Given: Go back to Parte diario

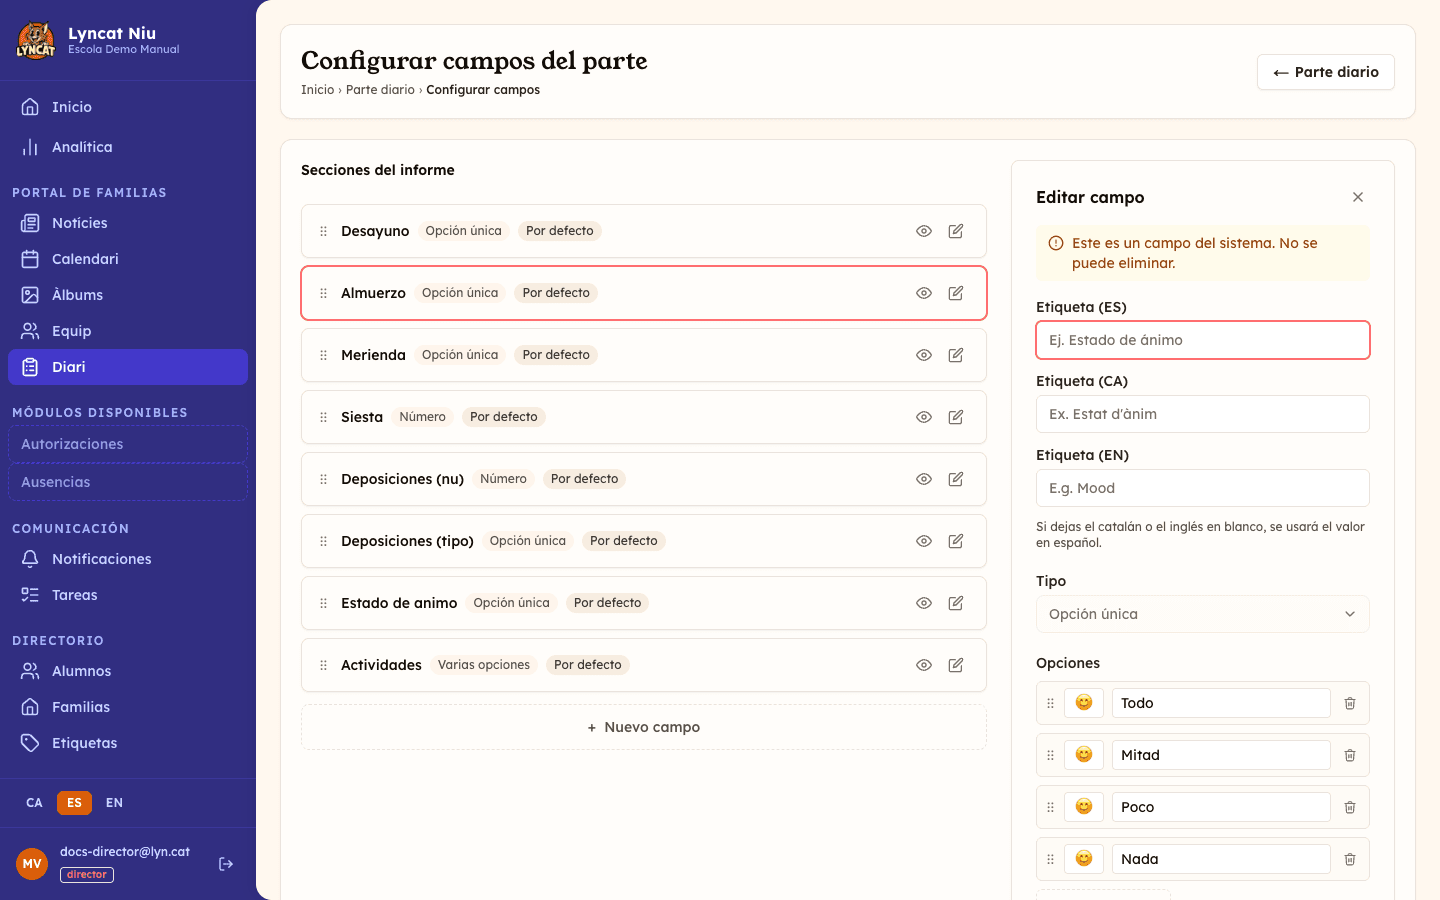Looking at the screenshot, I should click(x=1326, y=72).
